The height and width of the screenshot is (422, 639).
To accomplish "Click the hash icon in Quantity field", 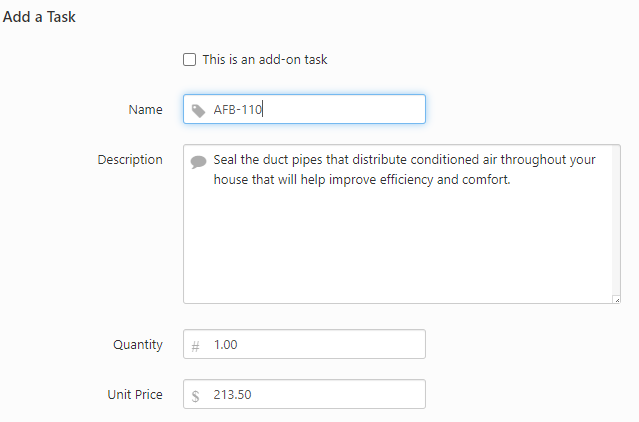I will tap(196, 346).
